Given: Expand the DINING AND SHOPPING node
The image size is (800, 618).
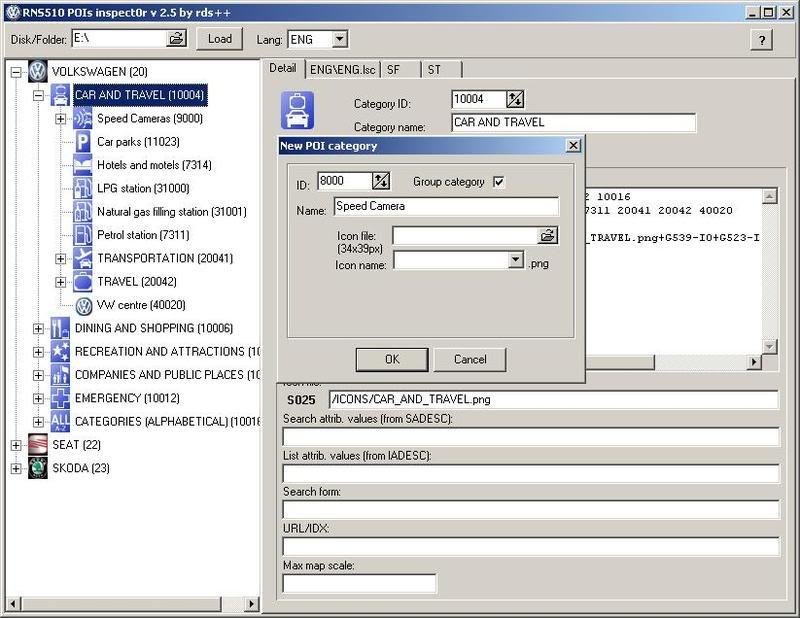Looking at the screenshot, I should tap(38, 329).
